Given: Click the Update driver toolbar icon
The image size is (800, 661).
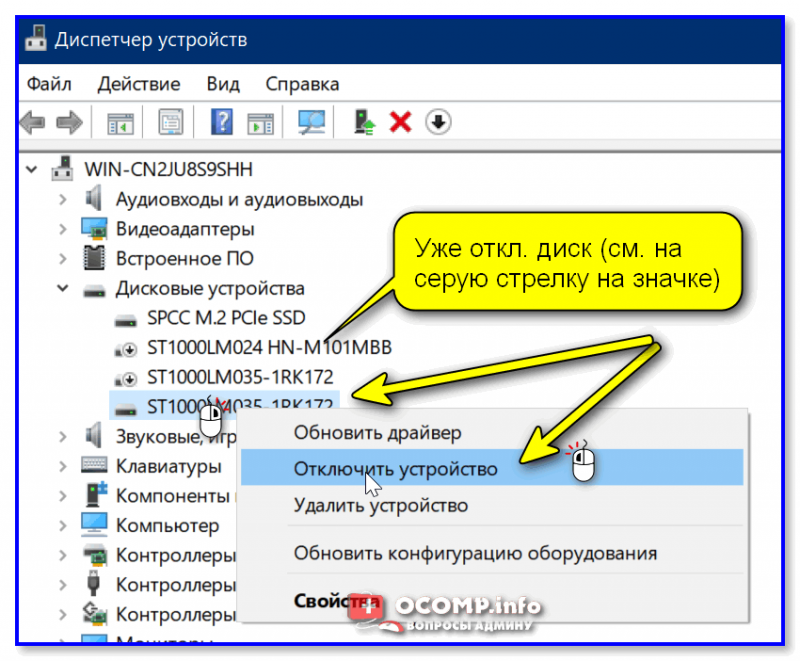Looking at the screenshot, I should (364, 122).
